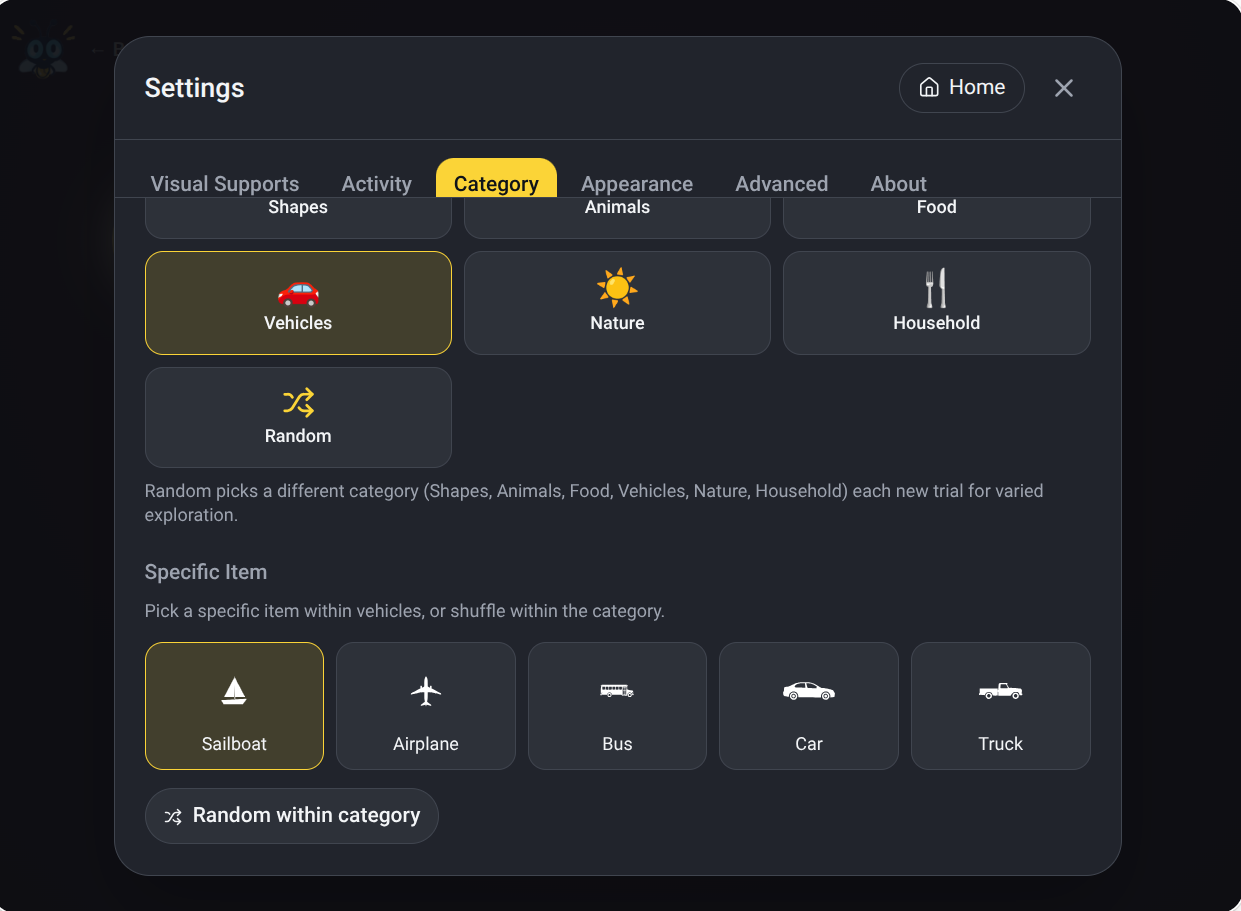Screen dimensions: 1241x911
Task: Choose the Nature sun category
Action: pyautogui.click(x=617, y=303)
